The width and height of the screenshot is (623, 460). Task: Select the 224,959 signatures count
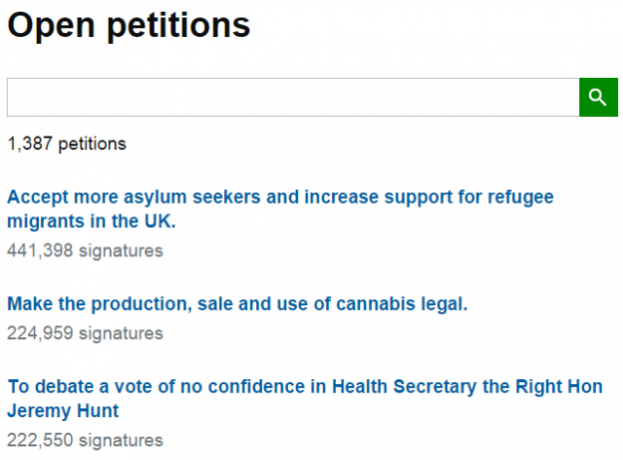click(x=85, y=333)
